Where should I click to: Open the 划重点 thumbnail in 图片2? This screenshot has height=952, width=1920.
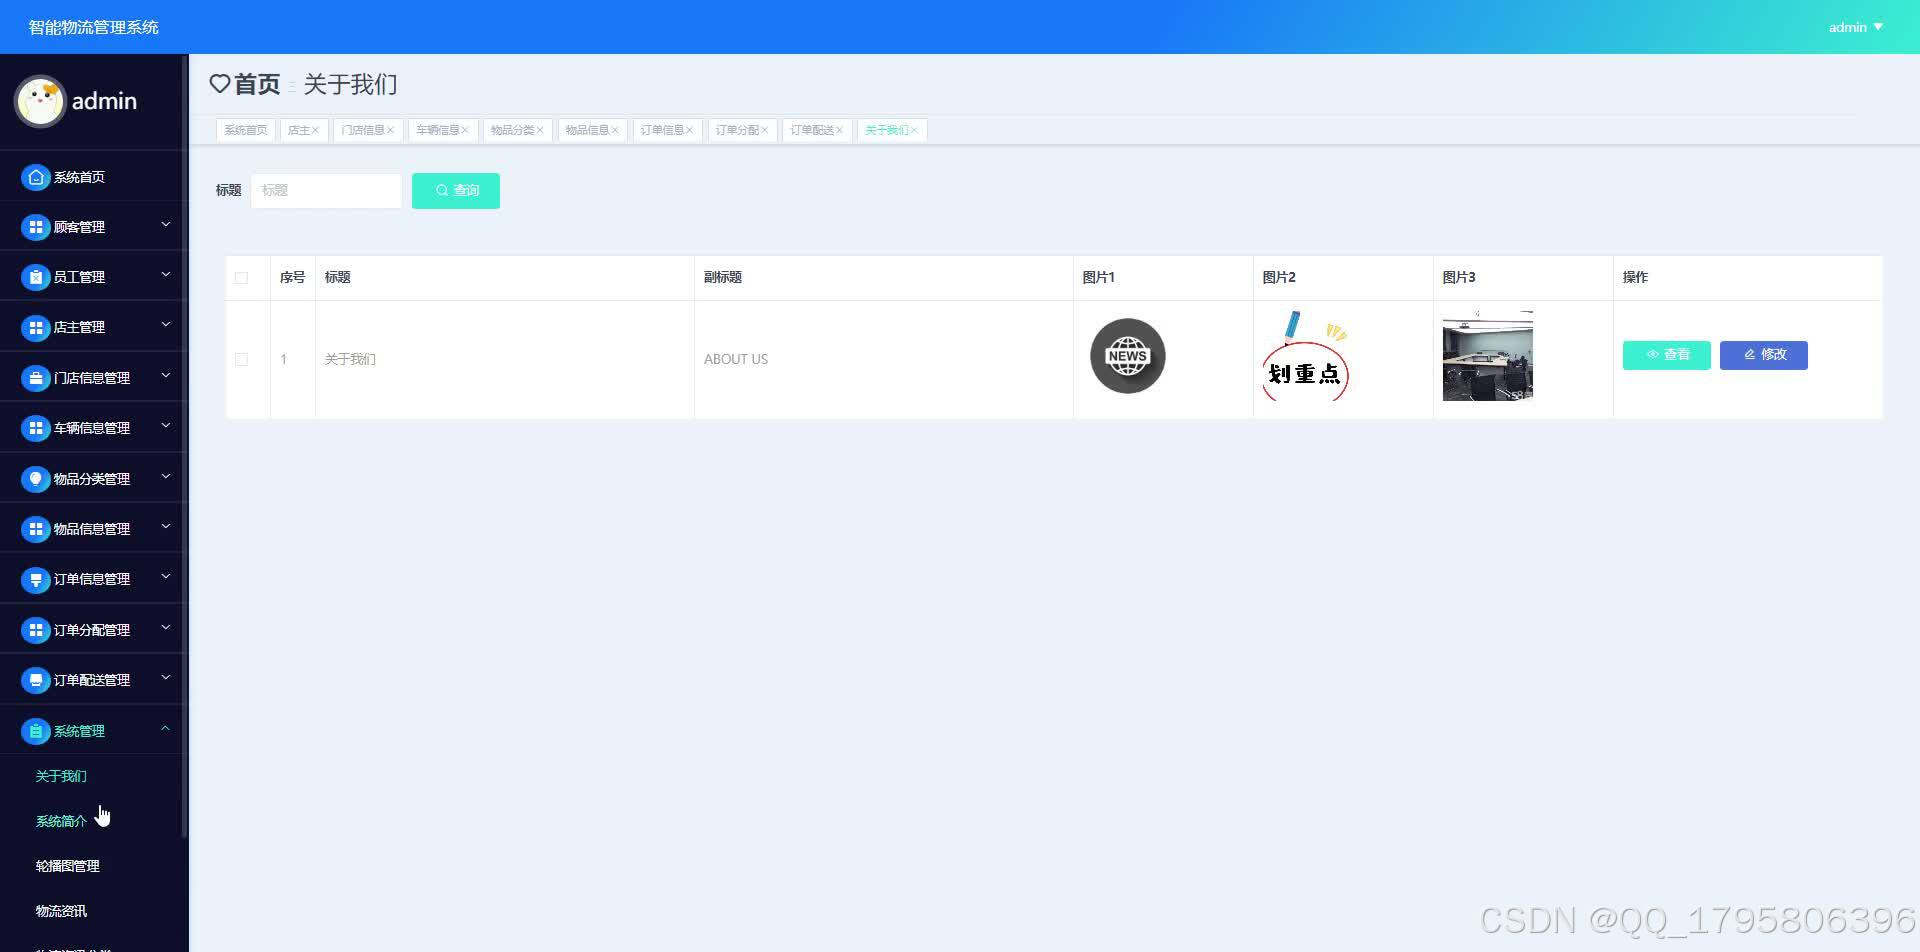[x=1305, y=356]
